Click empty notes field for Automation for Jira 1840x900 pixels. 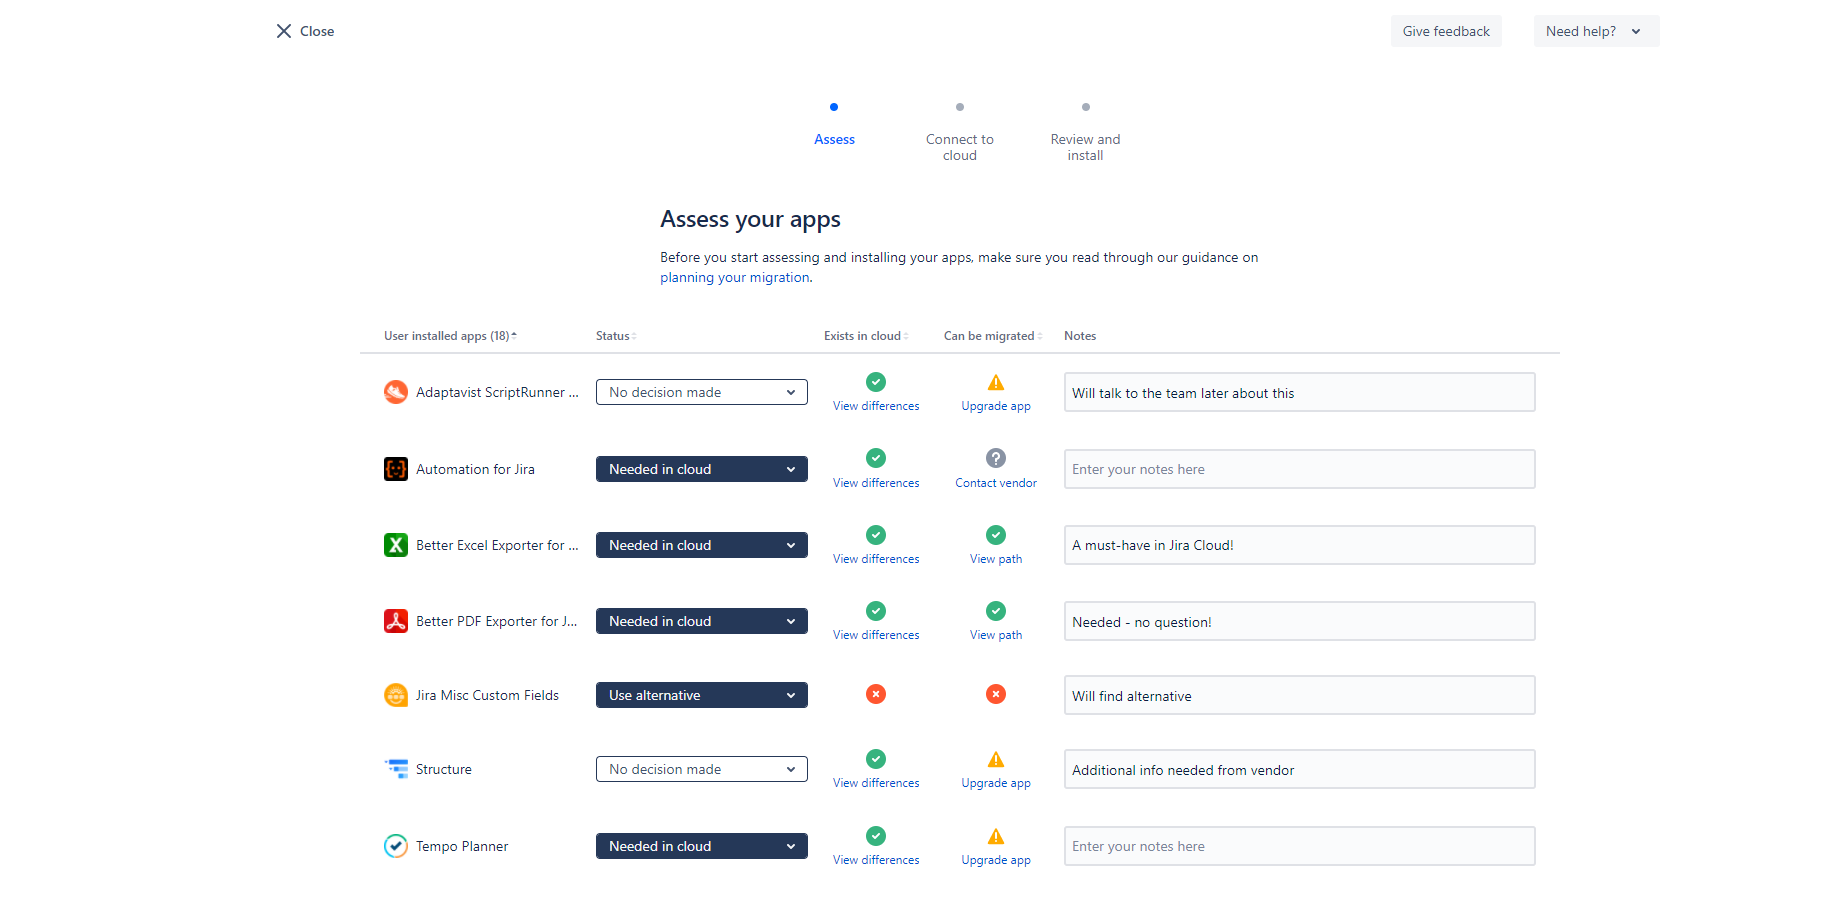[1300, 469]
